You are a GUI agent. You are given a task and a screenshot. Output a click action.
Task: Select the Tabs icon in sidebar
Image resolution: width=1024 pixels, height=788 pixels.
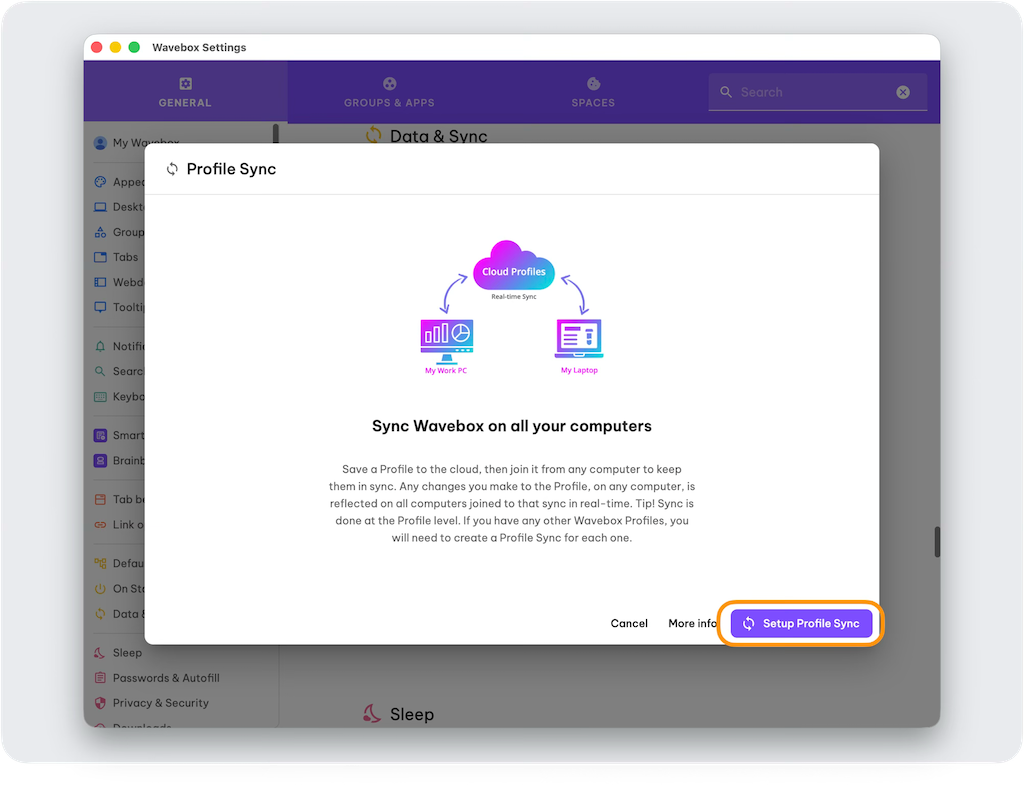point(100,257)
